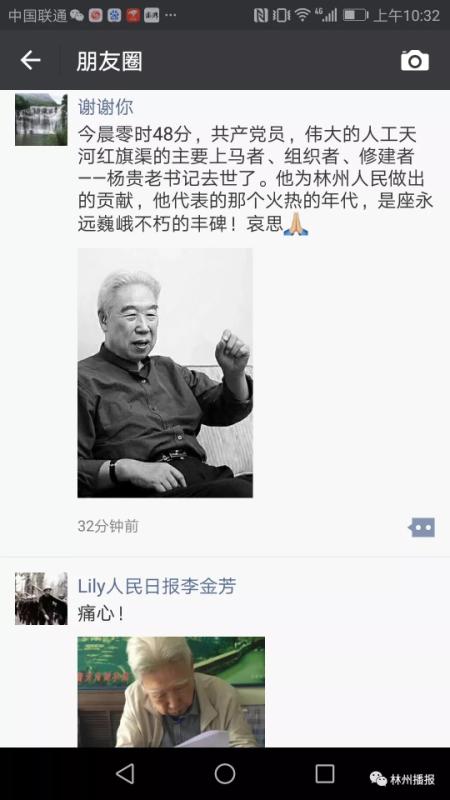Open the comment and like bubble icon
The image size is (450, 800).
tap(422, 528)
